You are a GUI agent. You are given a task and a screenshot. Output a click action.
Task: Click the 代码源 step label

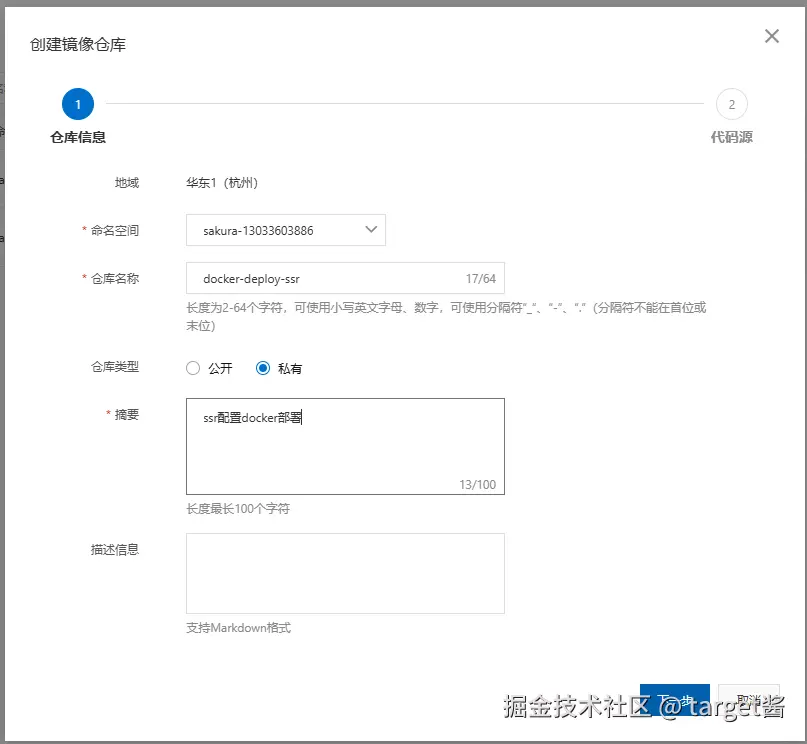click(731, 137)
